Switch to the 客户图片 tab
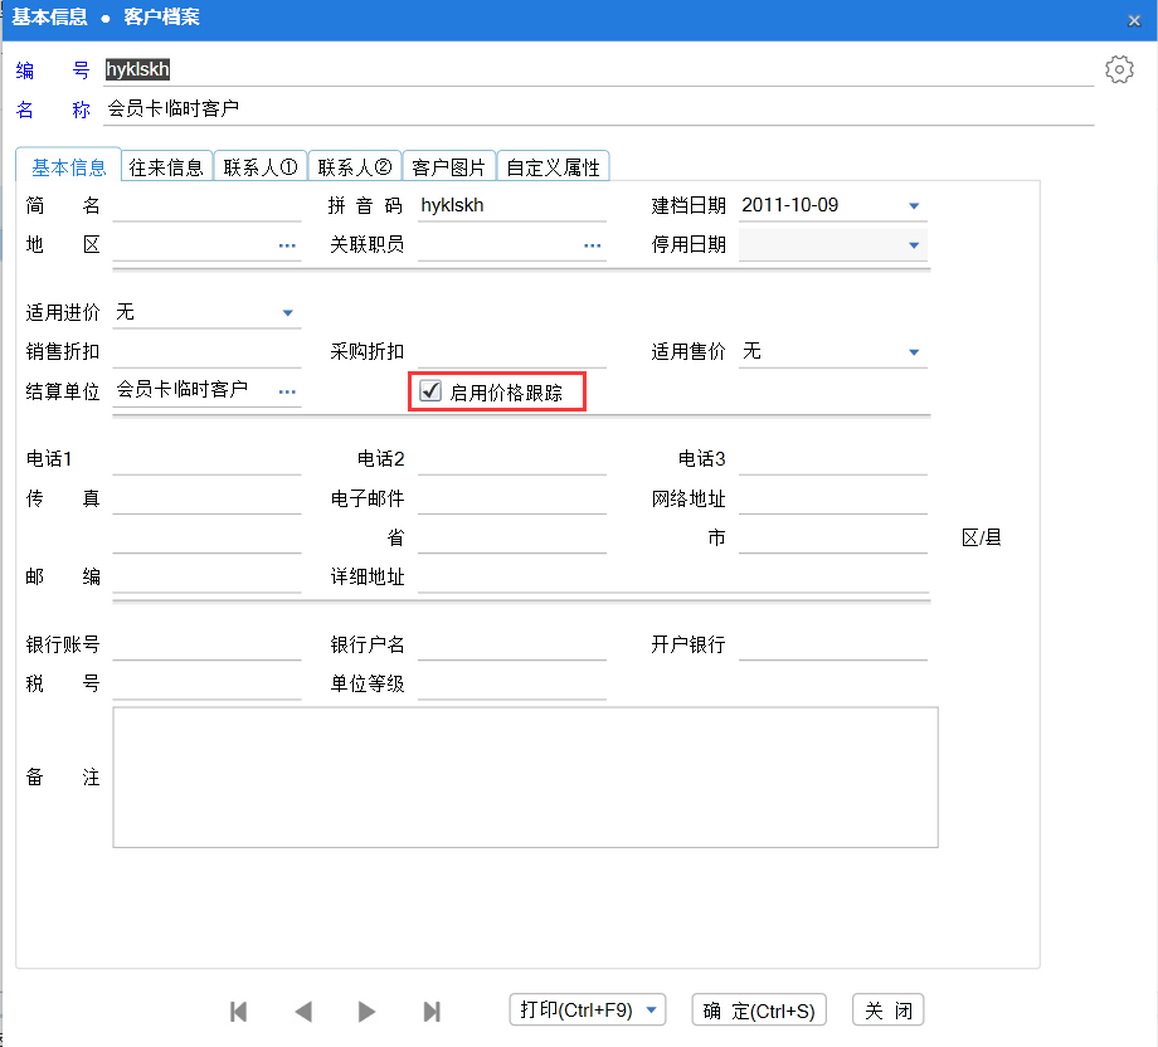Image resolution: width=1158 pixels, height=1047 pixels. pyautogui.click(x=448, y=167)
